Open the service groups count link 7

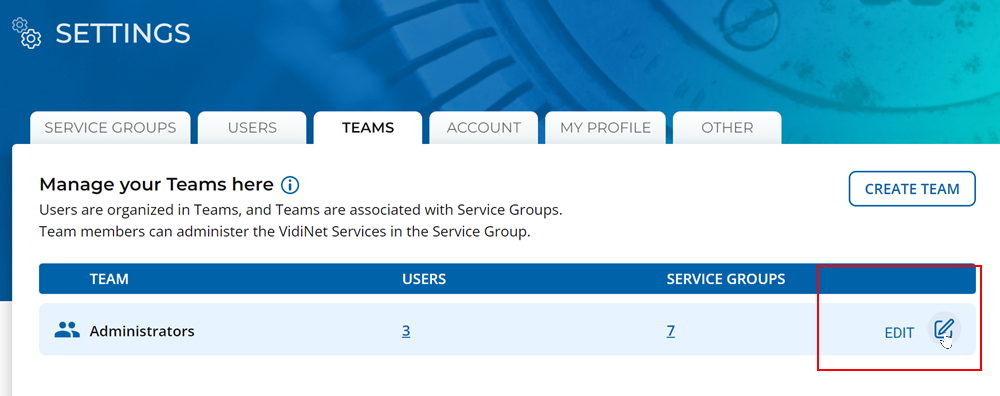coord(671,331)
